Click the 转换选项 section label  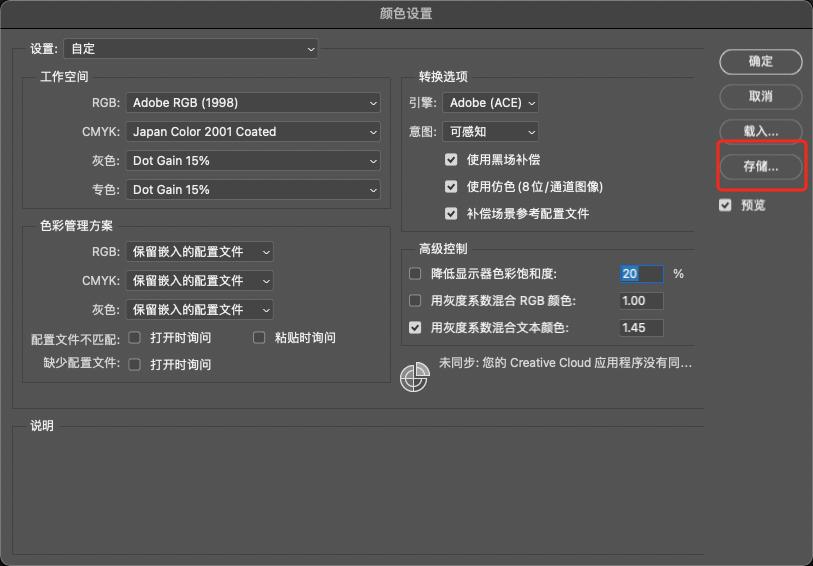[443, 77]
